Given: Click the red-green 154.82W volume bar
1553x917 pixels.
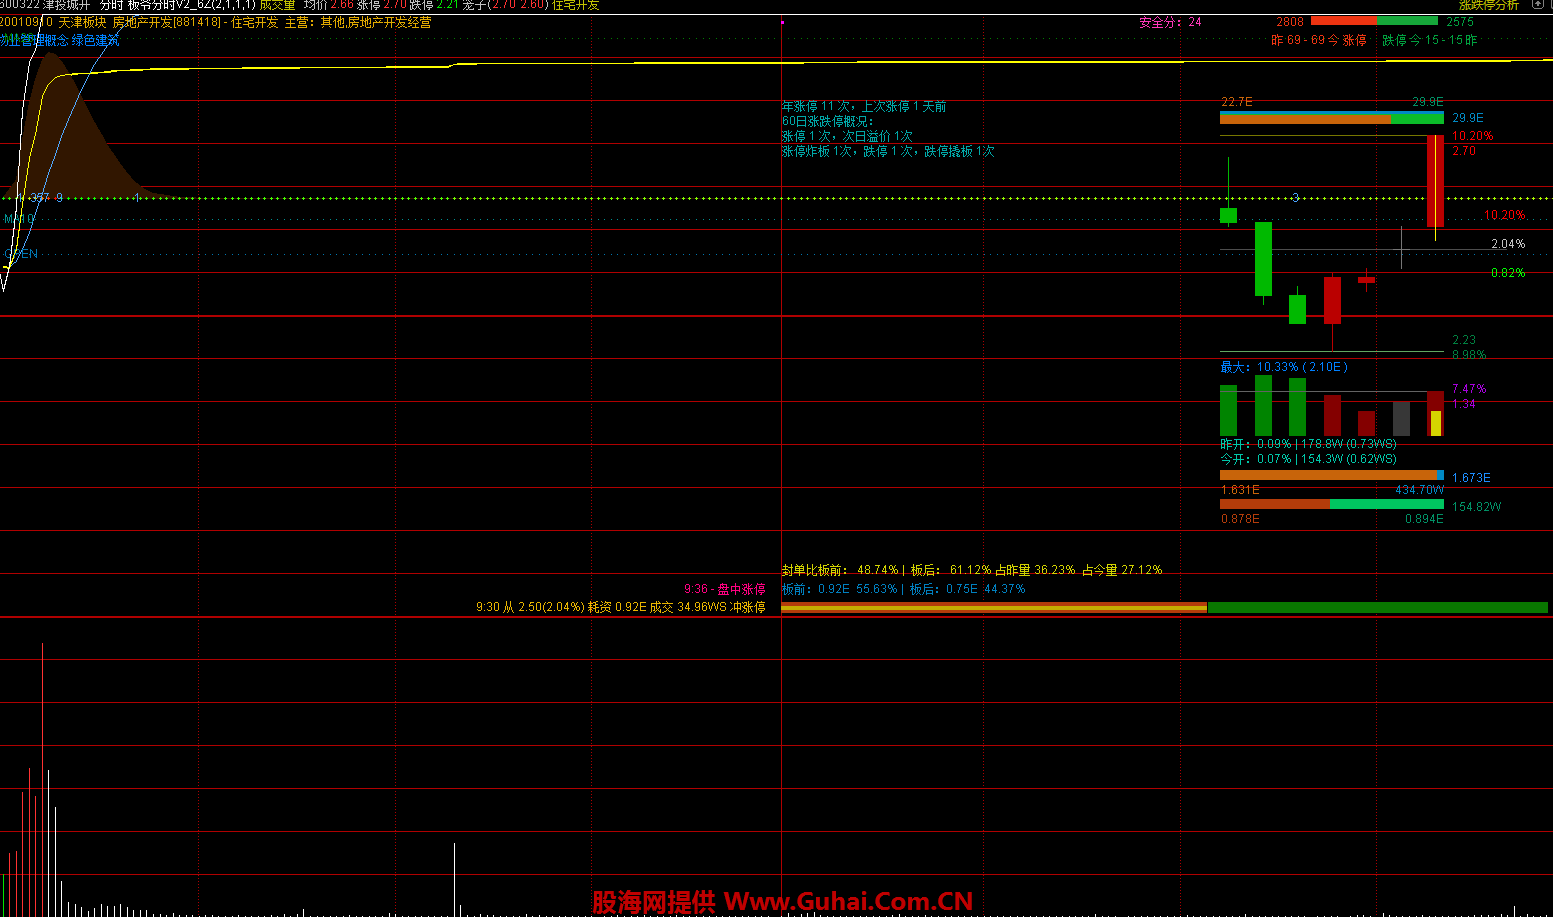Looking at the screenshot, I should [1332, 504].
